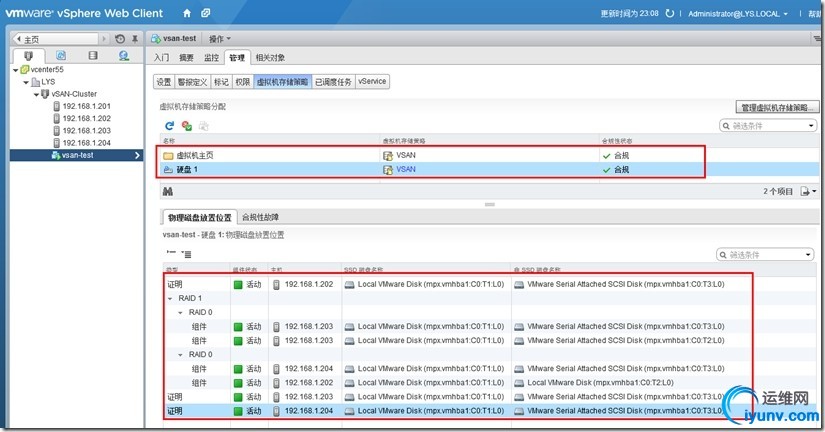Select the 虚拟机主页 row name
825x432 pixels.
(195, 156)
